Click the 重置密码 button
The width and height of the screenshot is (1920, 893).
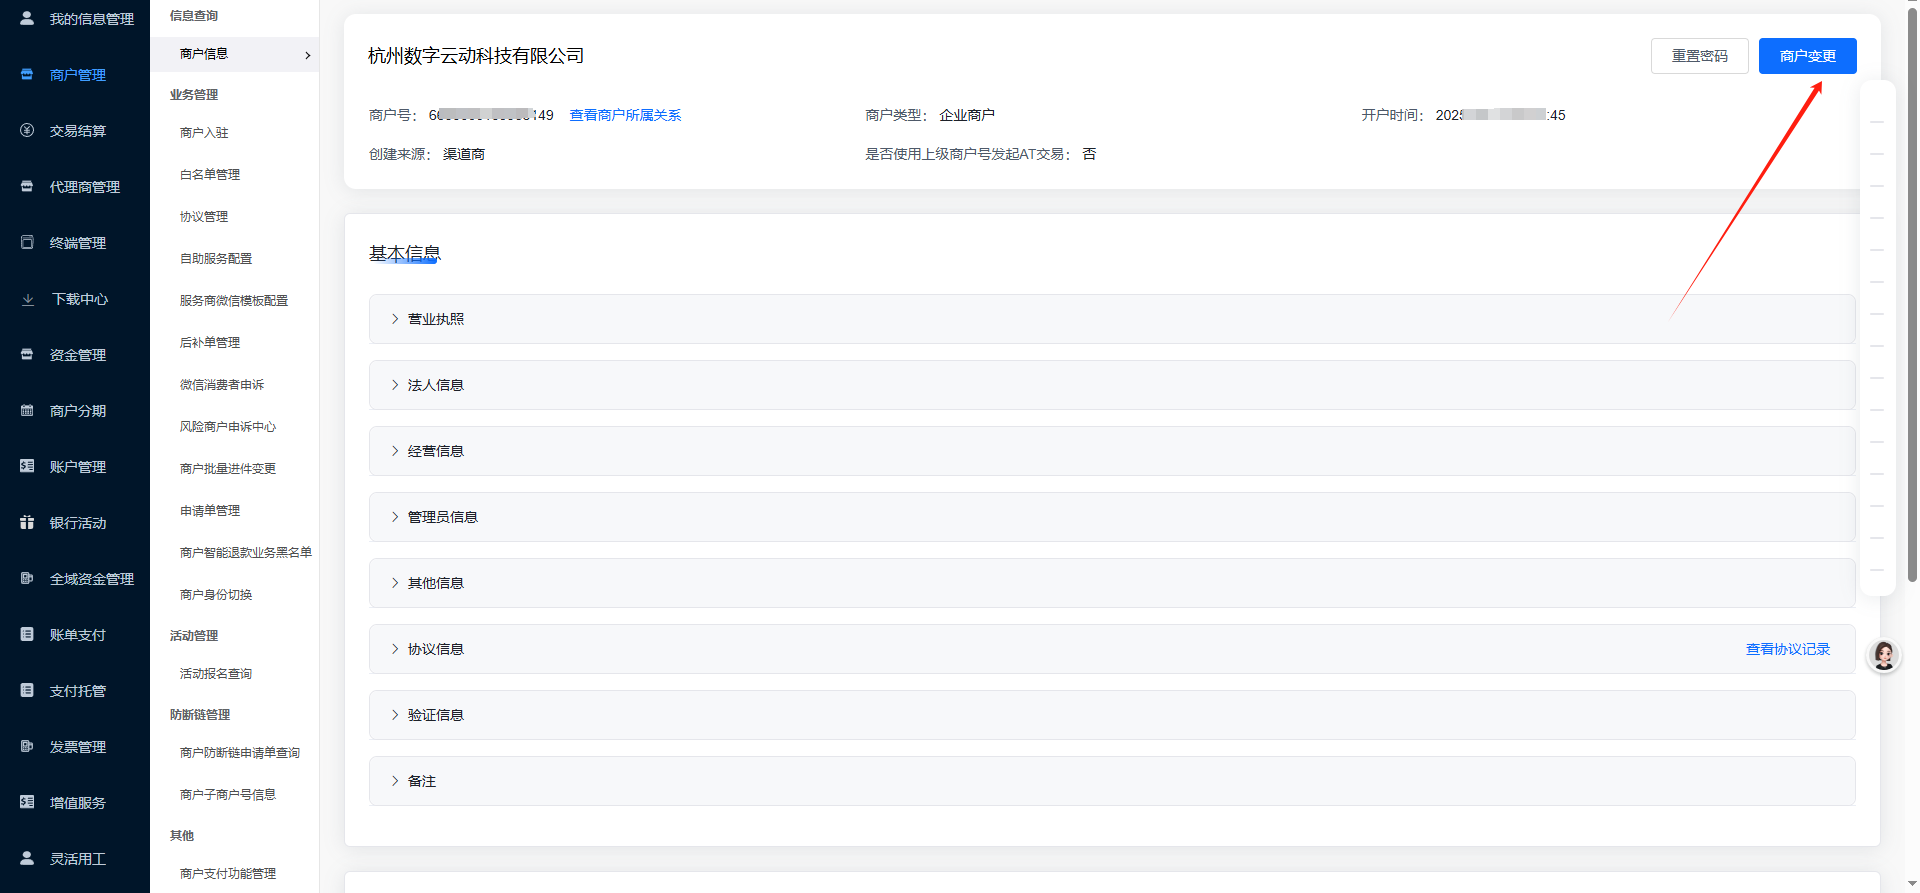coord(1699,56)
